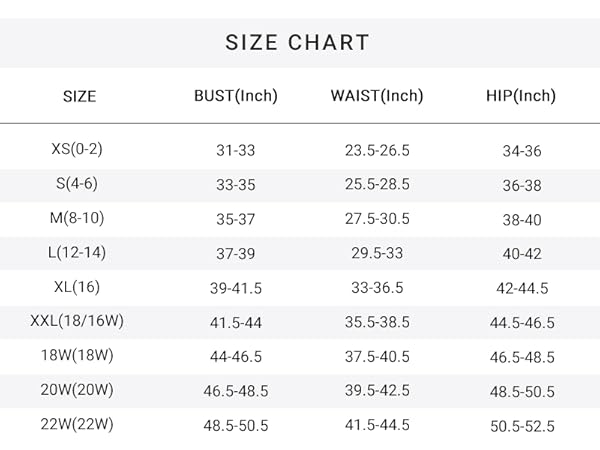The image size is (600, 450).
Task: Click the 42-44.5 hip value
Action: (x=522, y=288)
